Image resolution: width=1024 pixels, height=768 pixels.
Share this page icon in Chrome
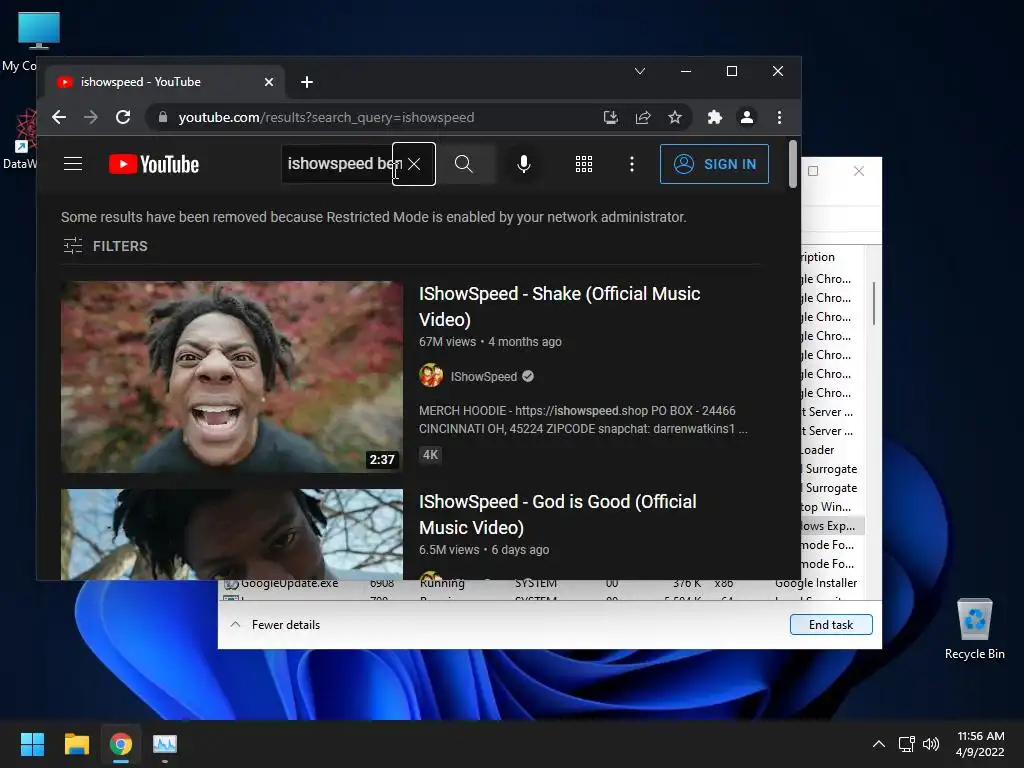coord(643,118)
